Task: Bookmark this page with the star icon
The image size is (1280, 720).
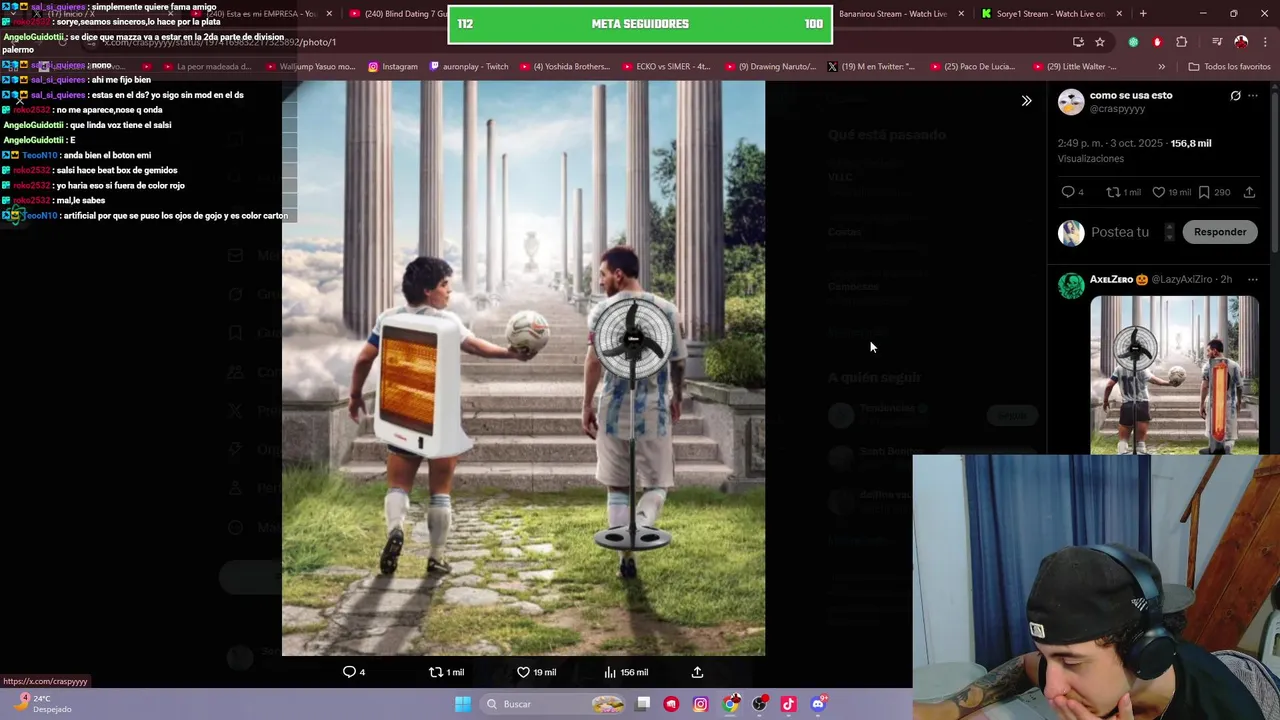Action: (x=1100, y=42)
